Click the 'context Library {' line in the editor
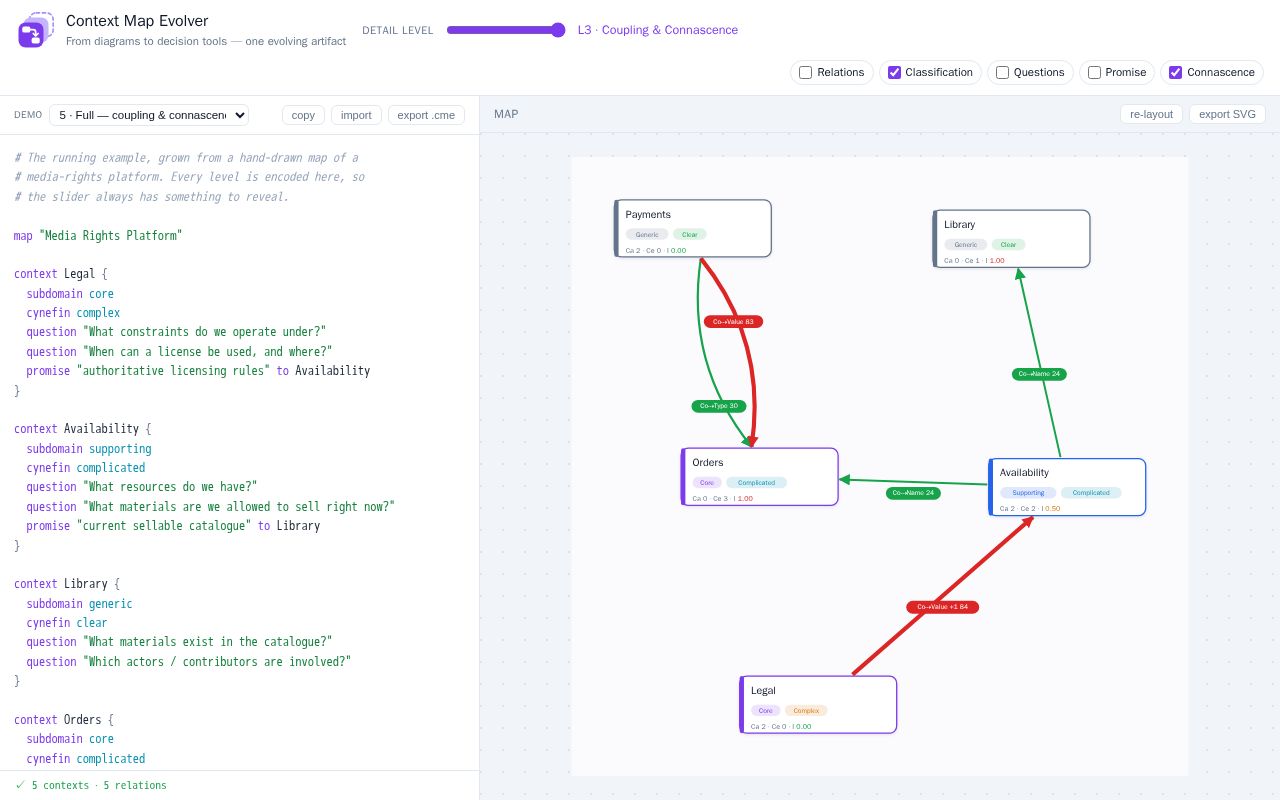Image resolution: width=1280 pixels, height=800 pixels. click(67, 584)
